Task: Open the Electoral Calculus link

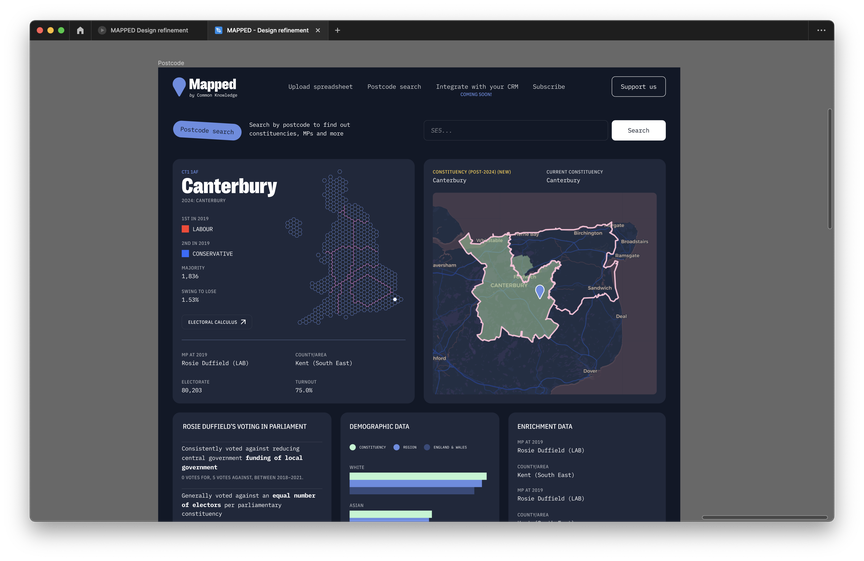Action: pyautogui.click(x=217, y=322)
